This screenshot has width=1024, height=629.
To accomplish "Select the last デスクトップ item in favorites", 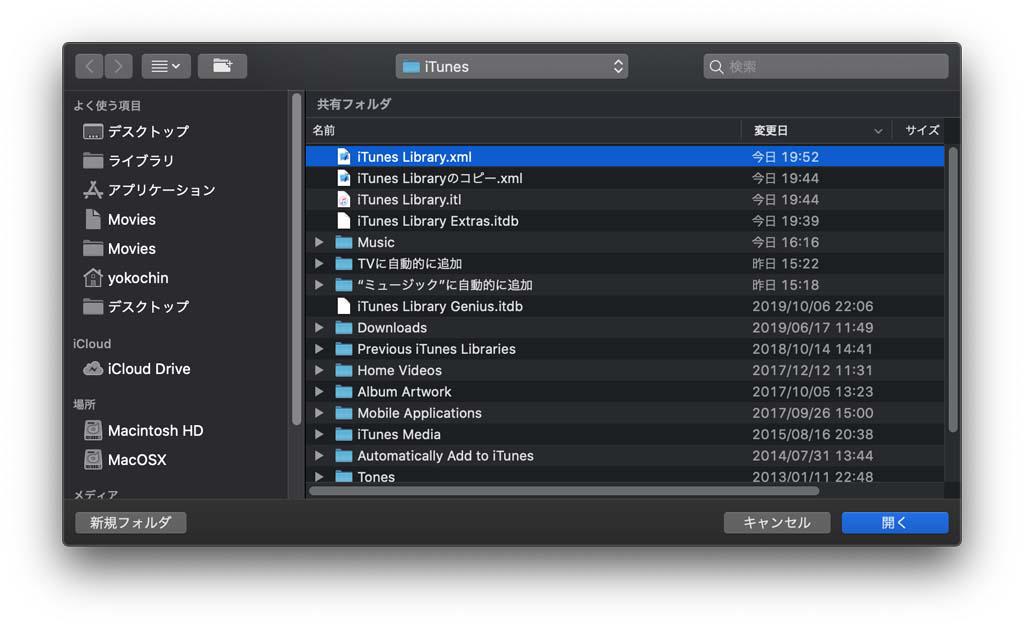I will click(x=136, y=307).
